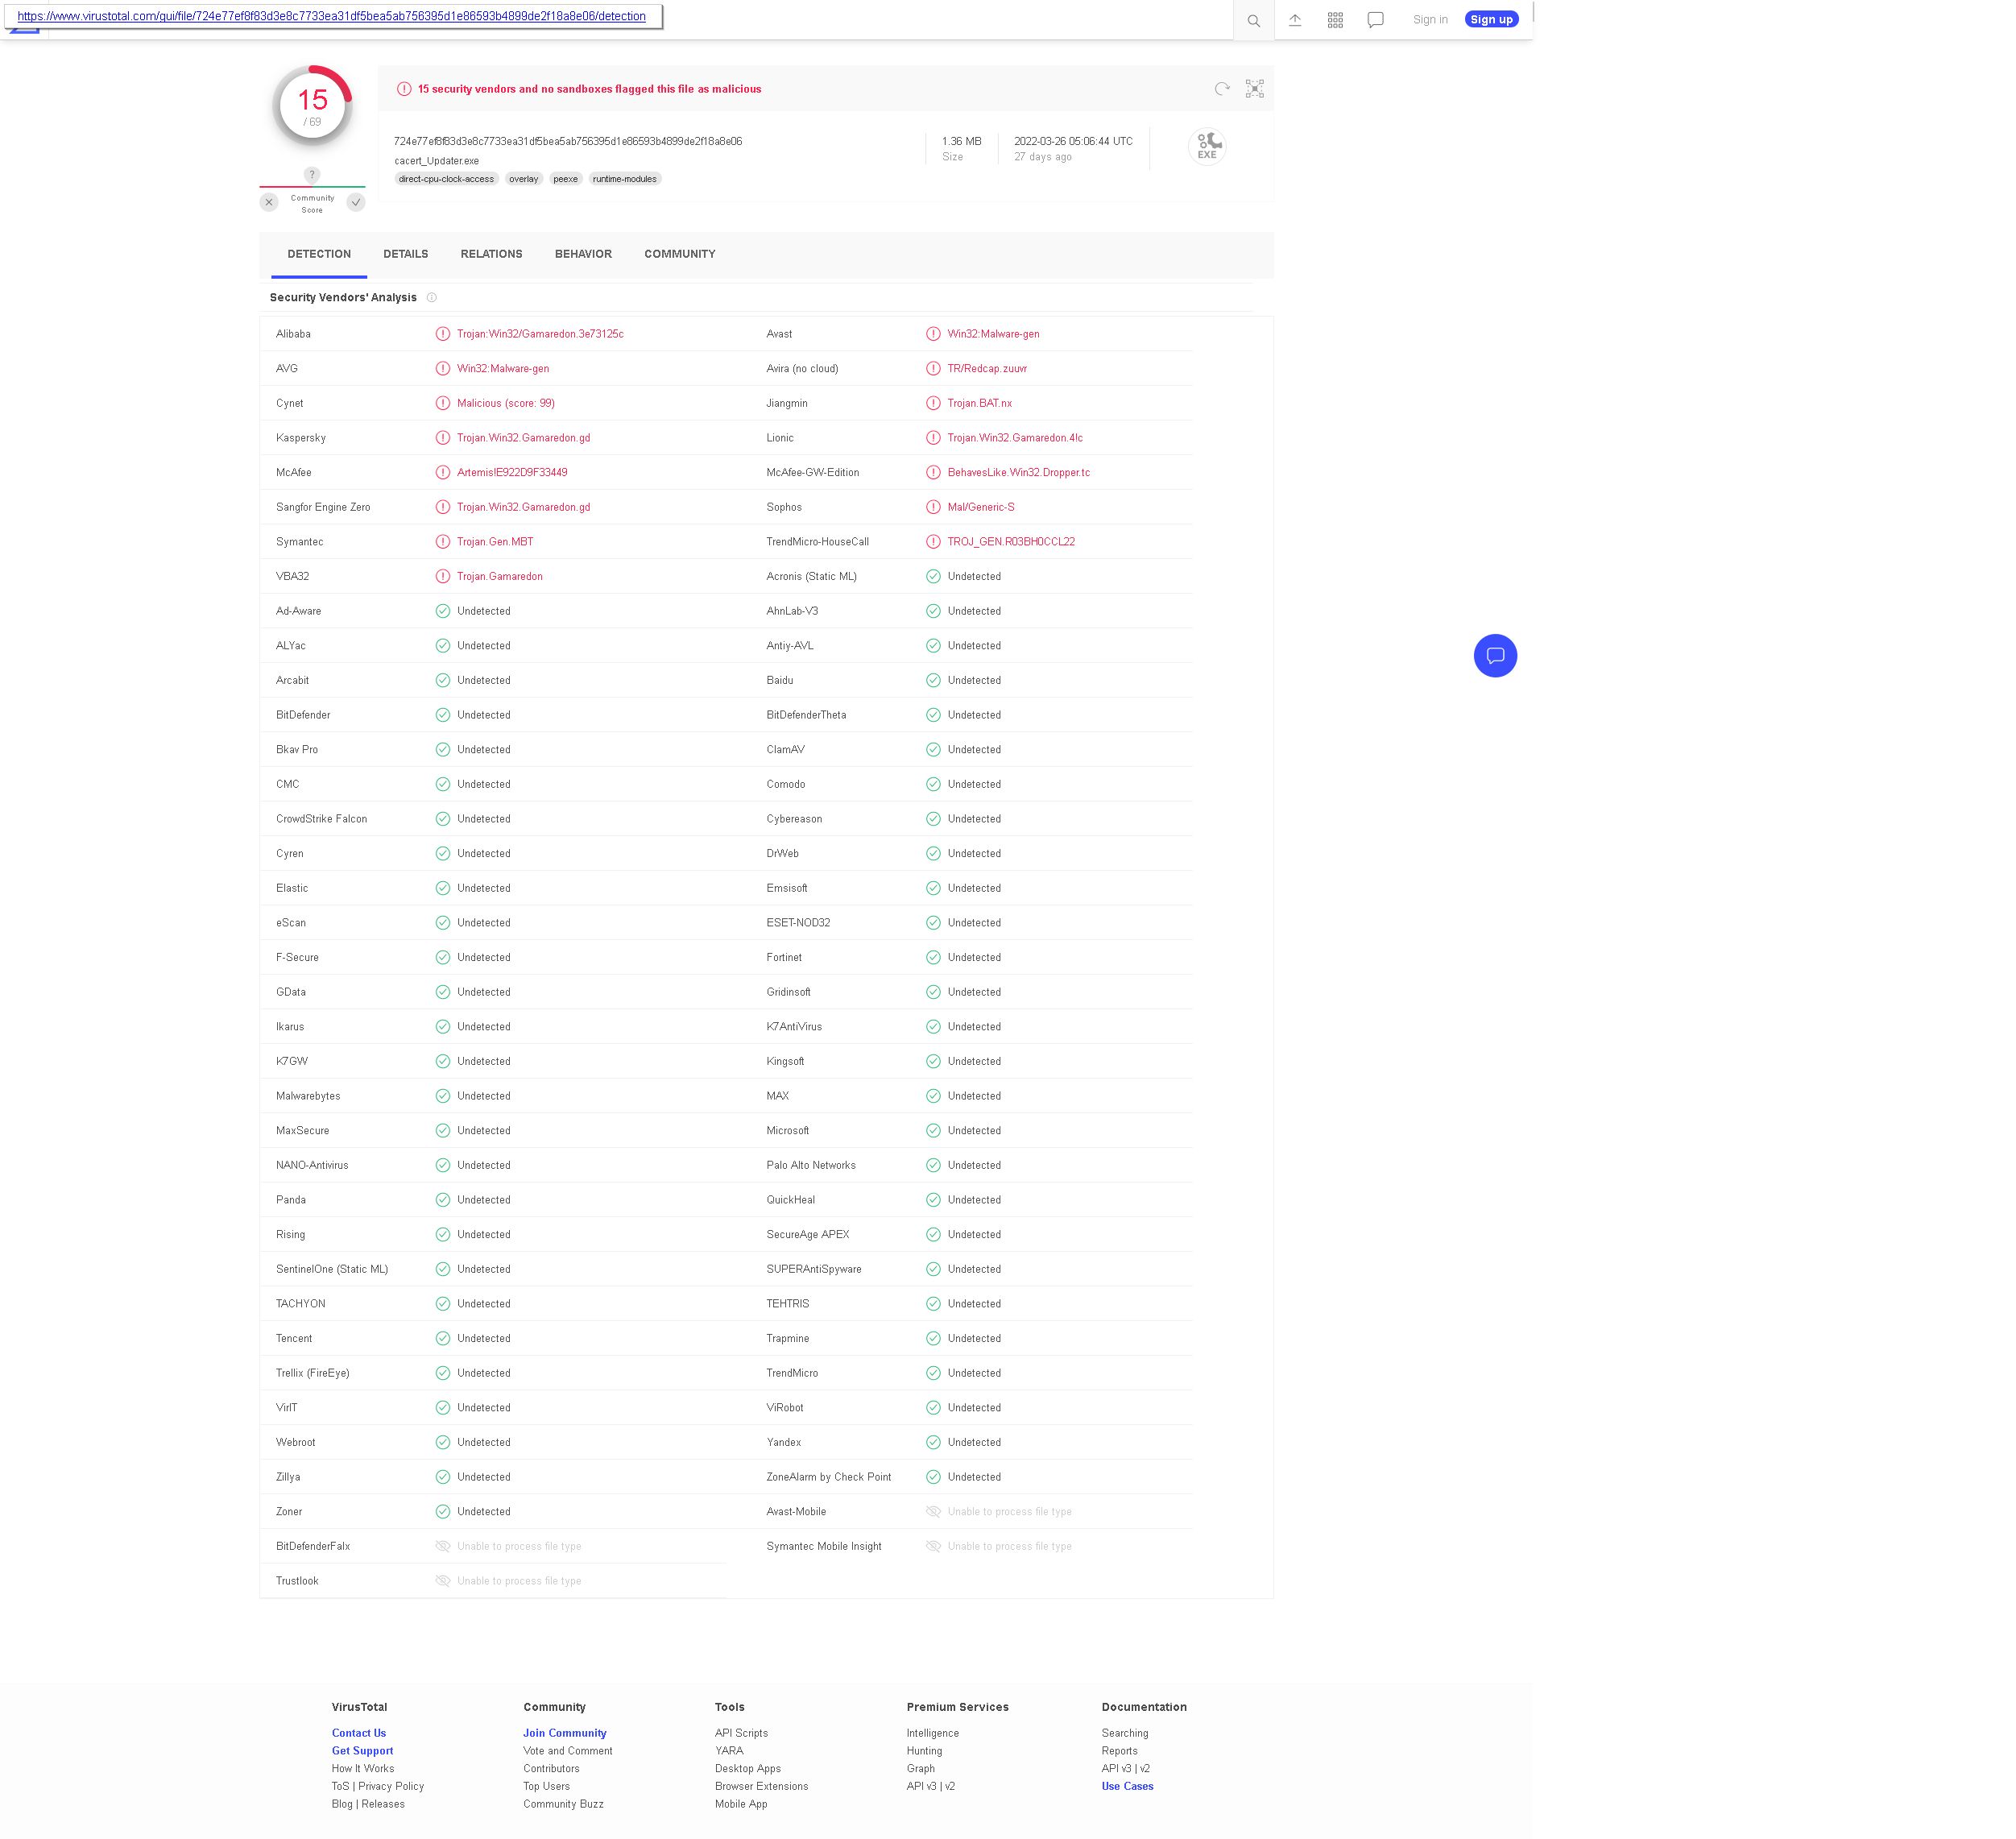Click the Trojan.Gen.MBT Symantec result
Screen dimensions: 2016x1839
tap(495, 542)
